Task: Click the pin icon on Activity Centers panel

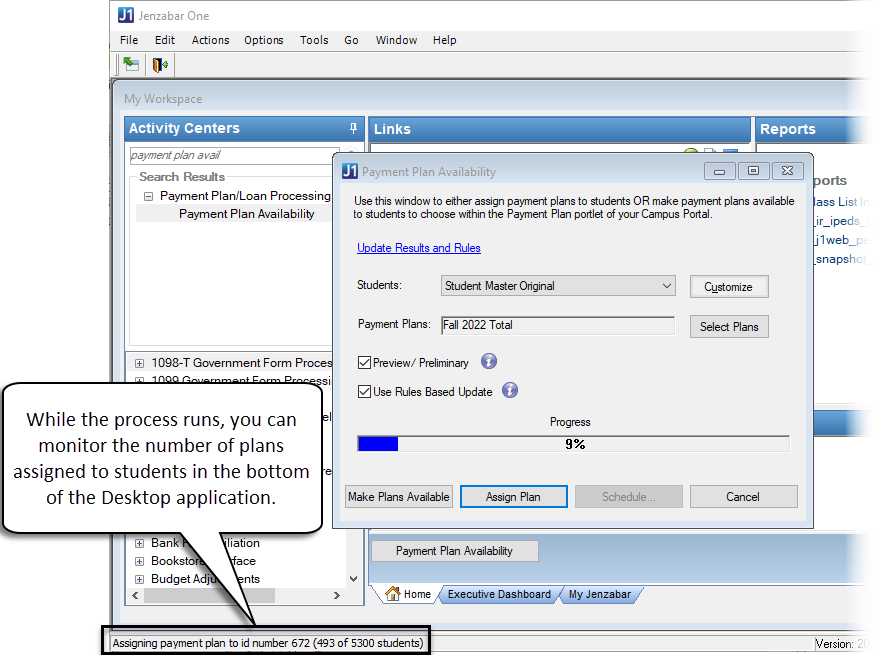Action: click(x=352, y=128)
